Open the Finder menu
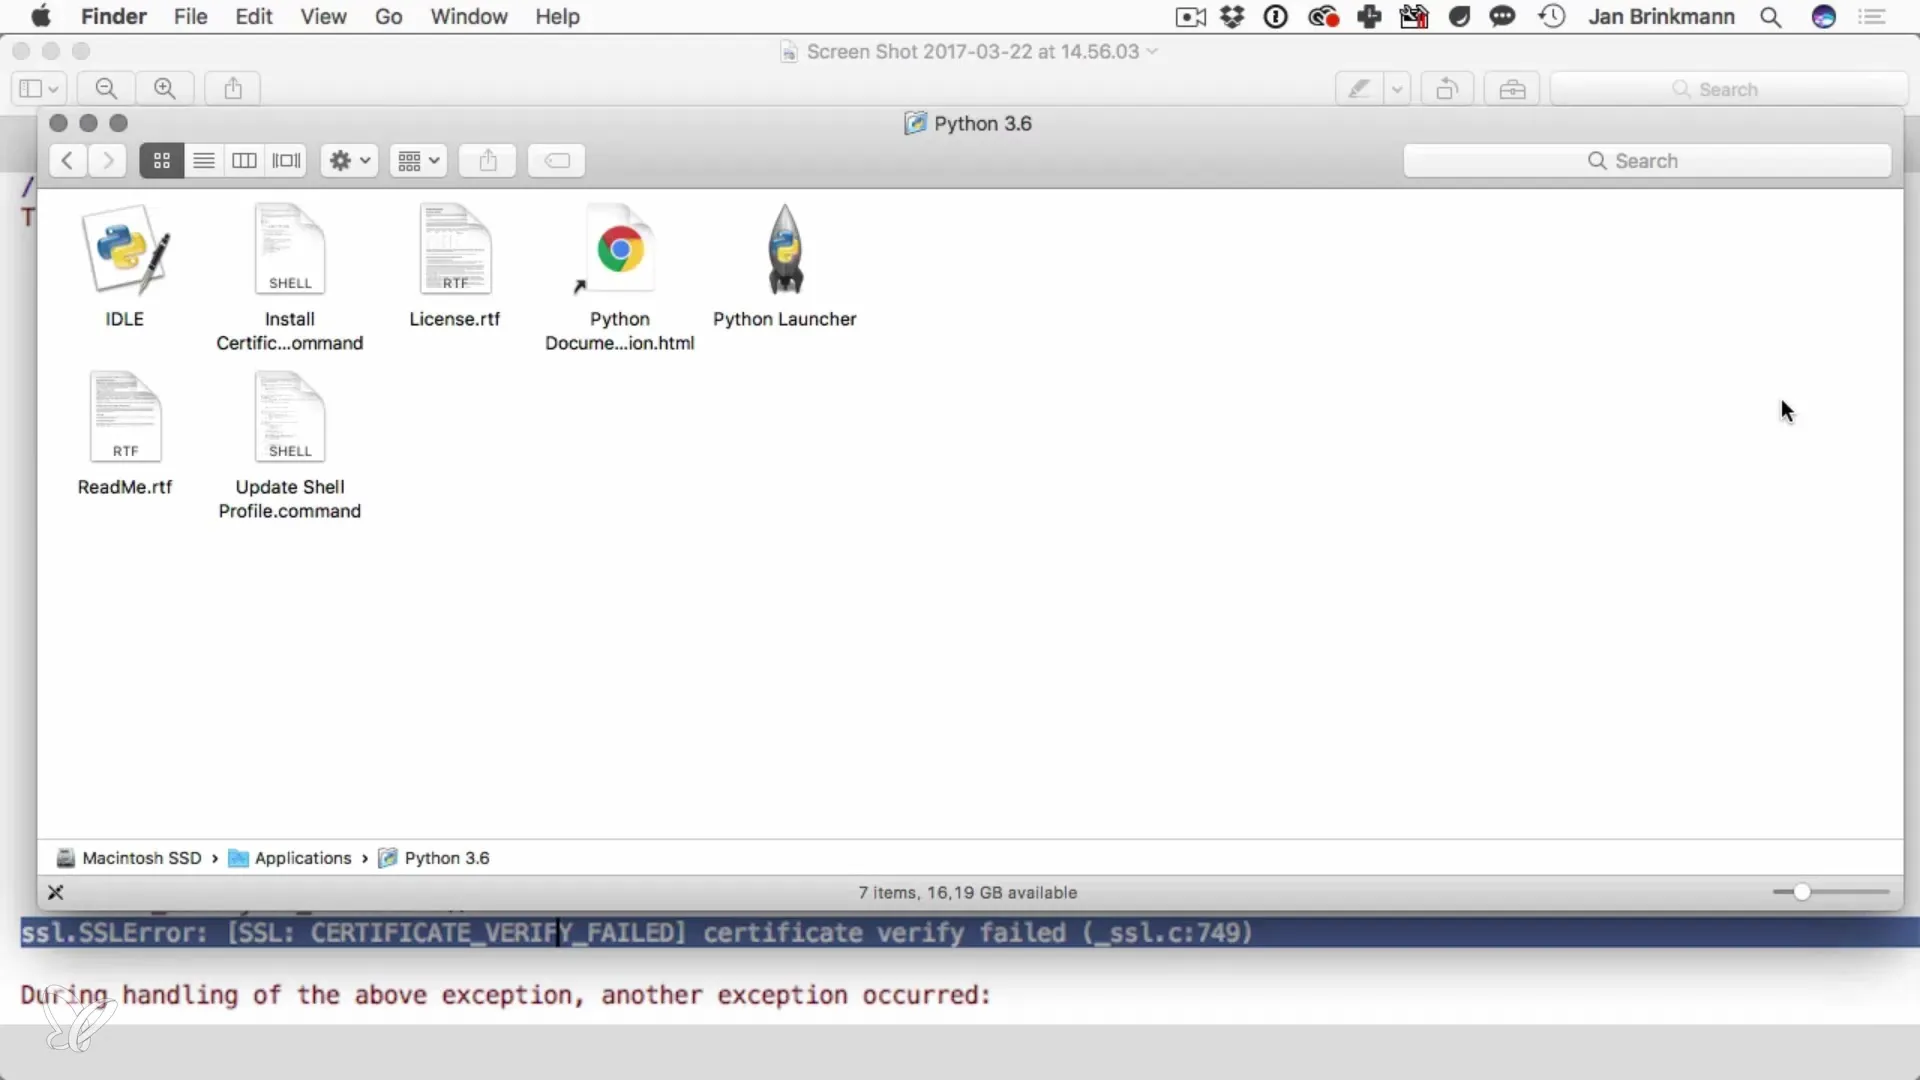 click(x=113, y=16)
